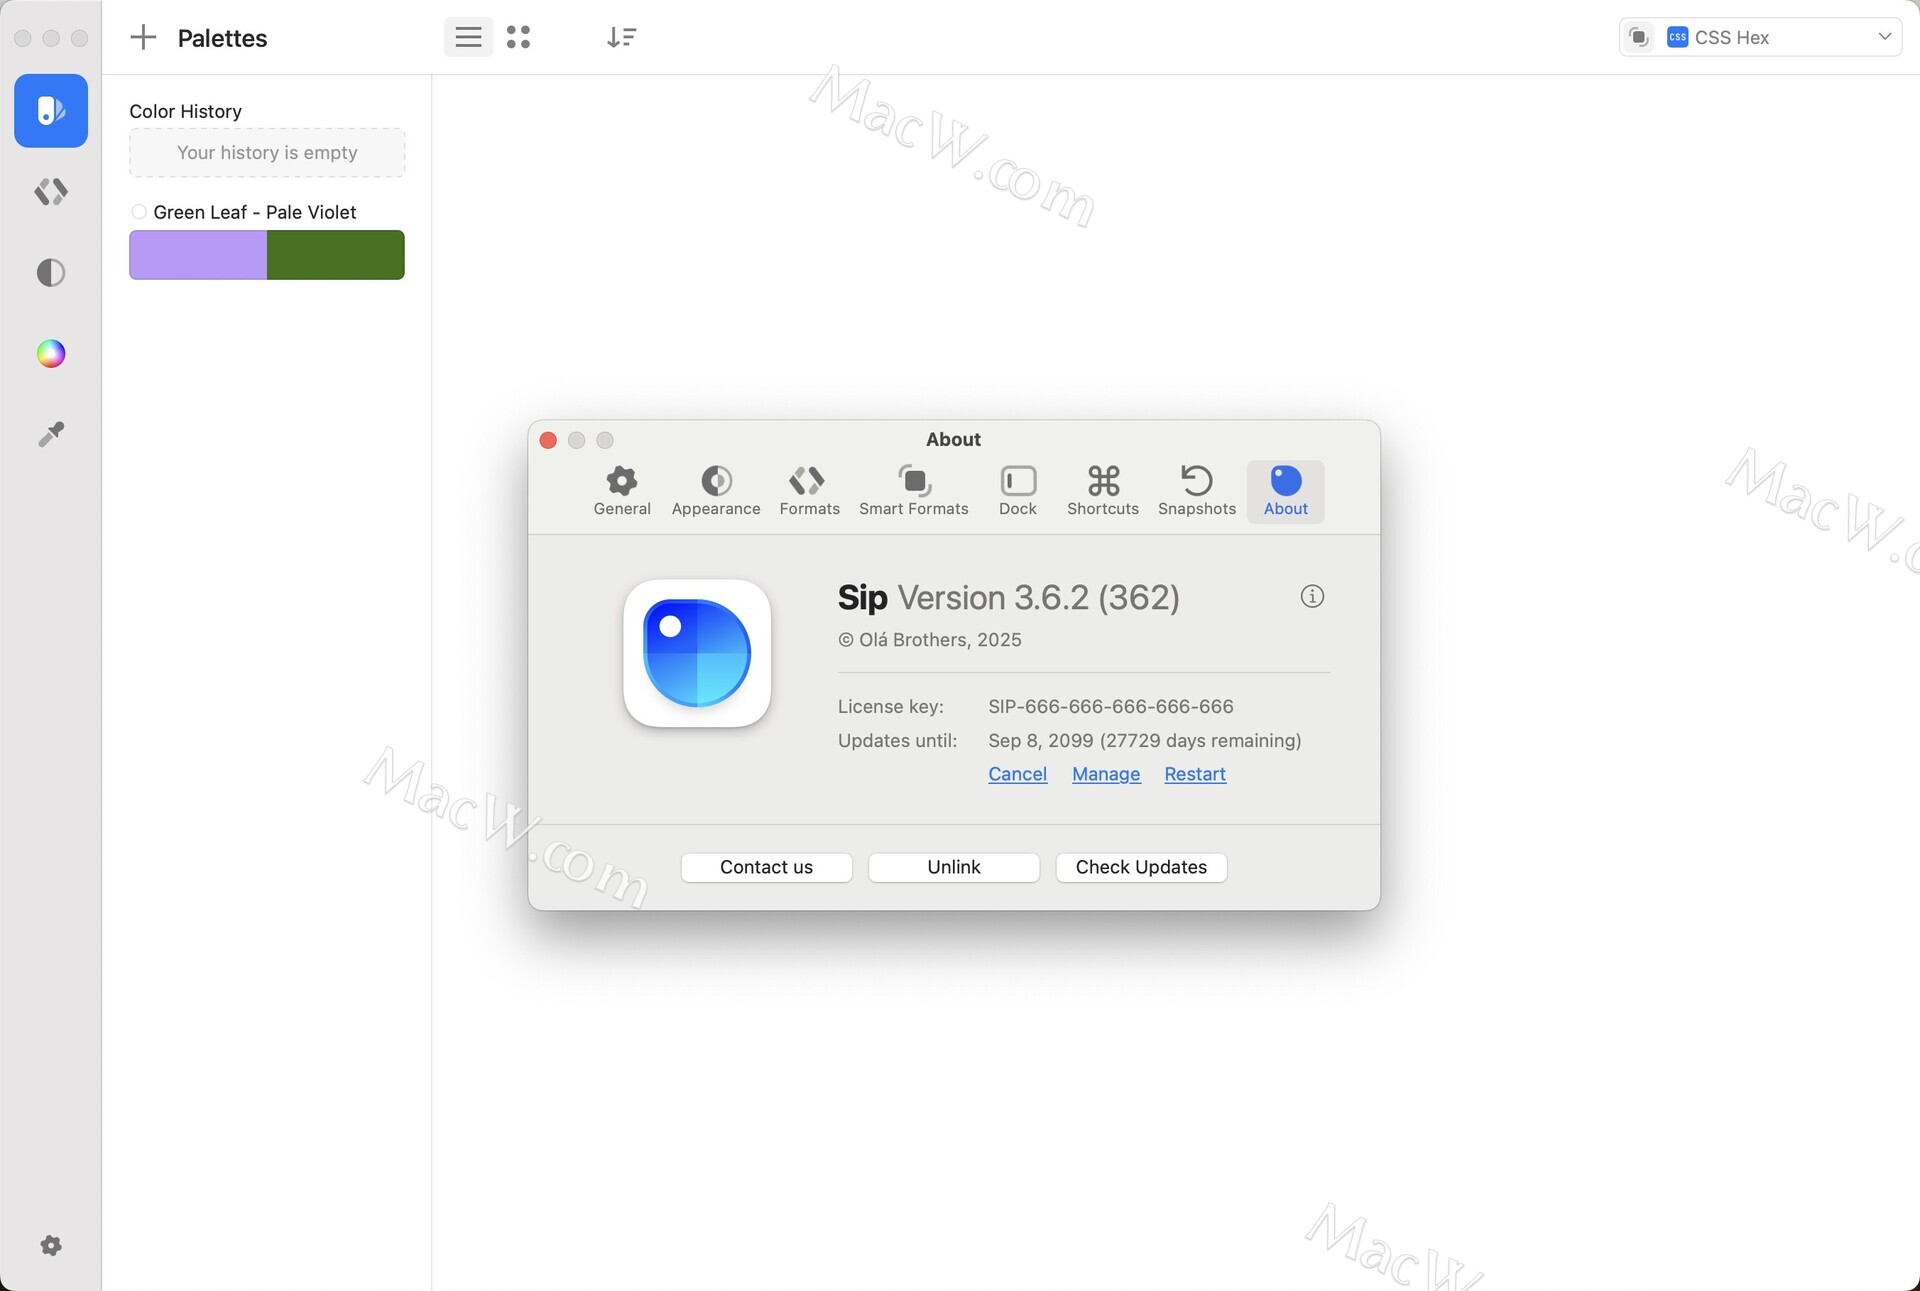Viewport: 1920px width, 1291px height.
Task: Pick the green leaf color swatch
Action: point(336,255)
